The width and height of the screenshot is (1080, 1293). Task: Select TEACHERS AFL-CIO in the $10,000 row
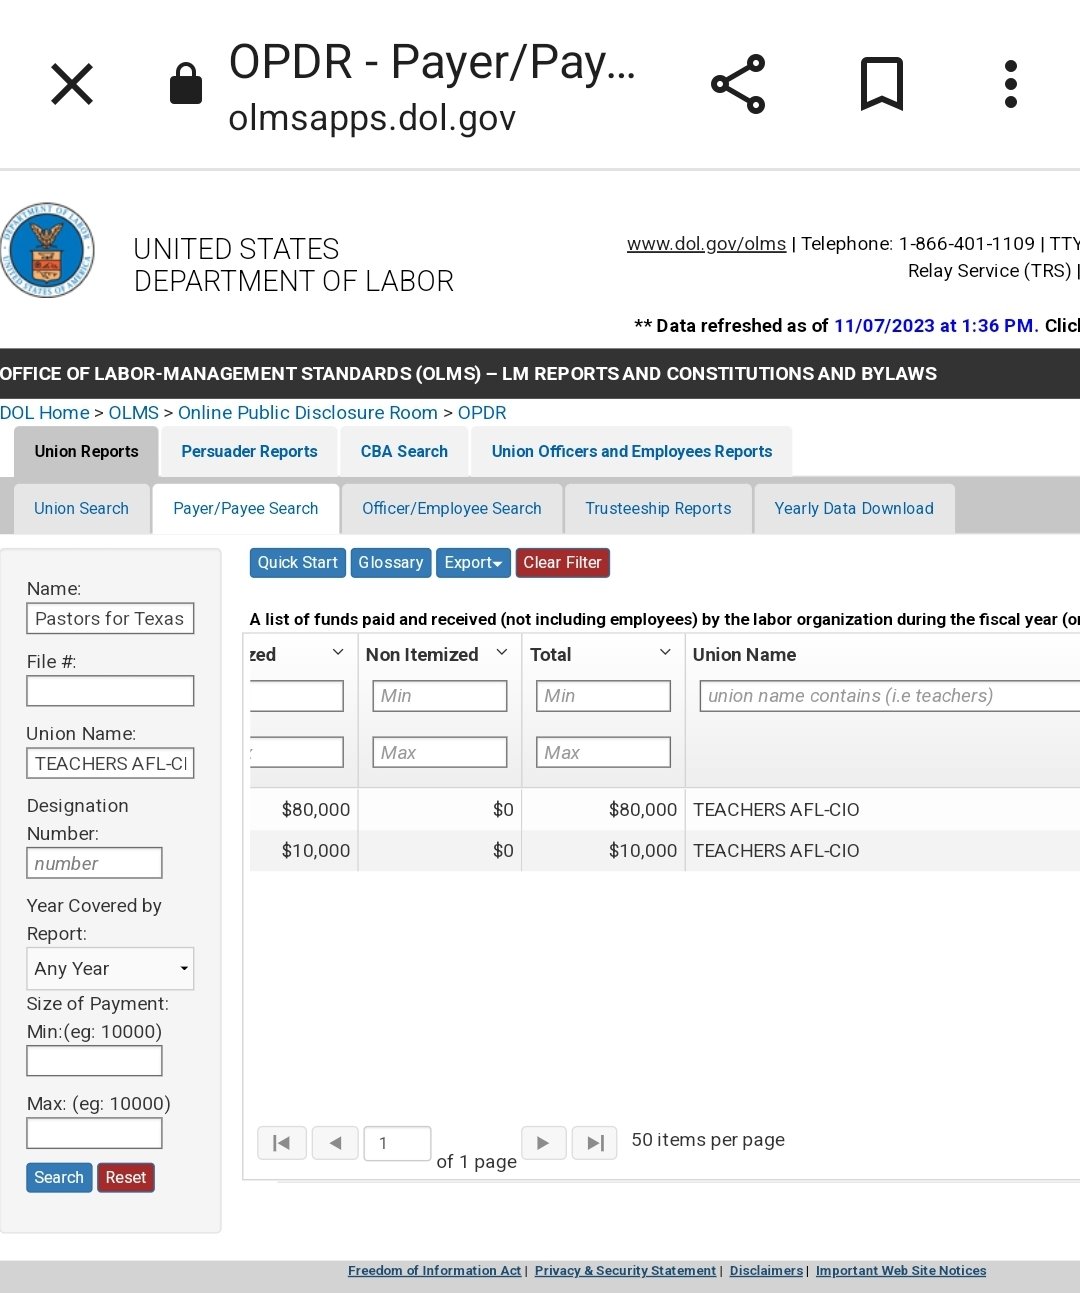[x=776, y=851]
